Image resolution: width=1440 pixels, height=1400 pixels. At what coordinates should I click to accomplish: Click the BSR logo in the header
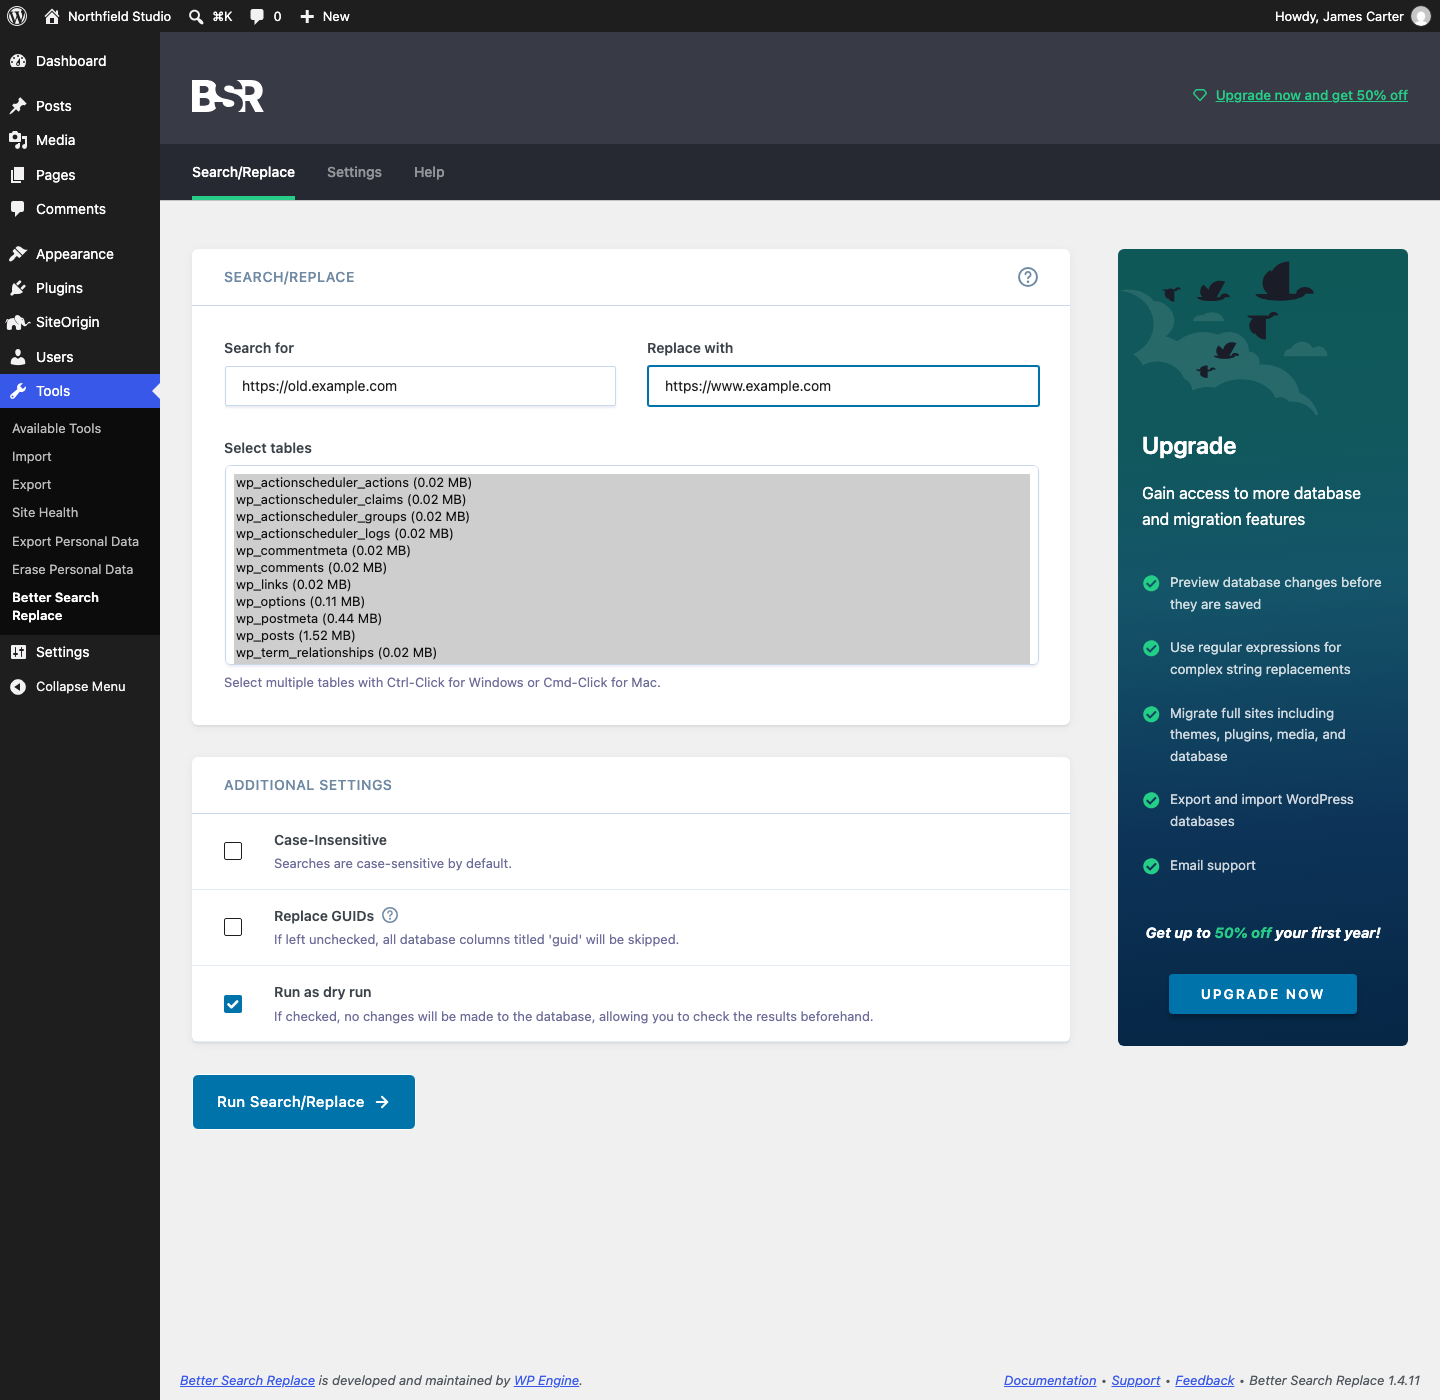[228, 96]
